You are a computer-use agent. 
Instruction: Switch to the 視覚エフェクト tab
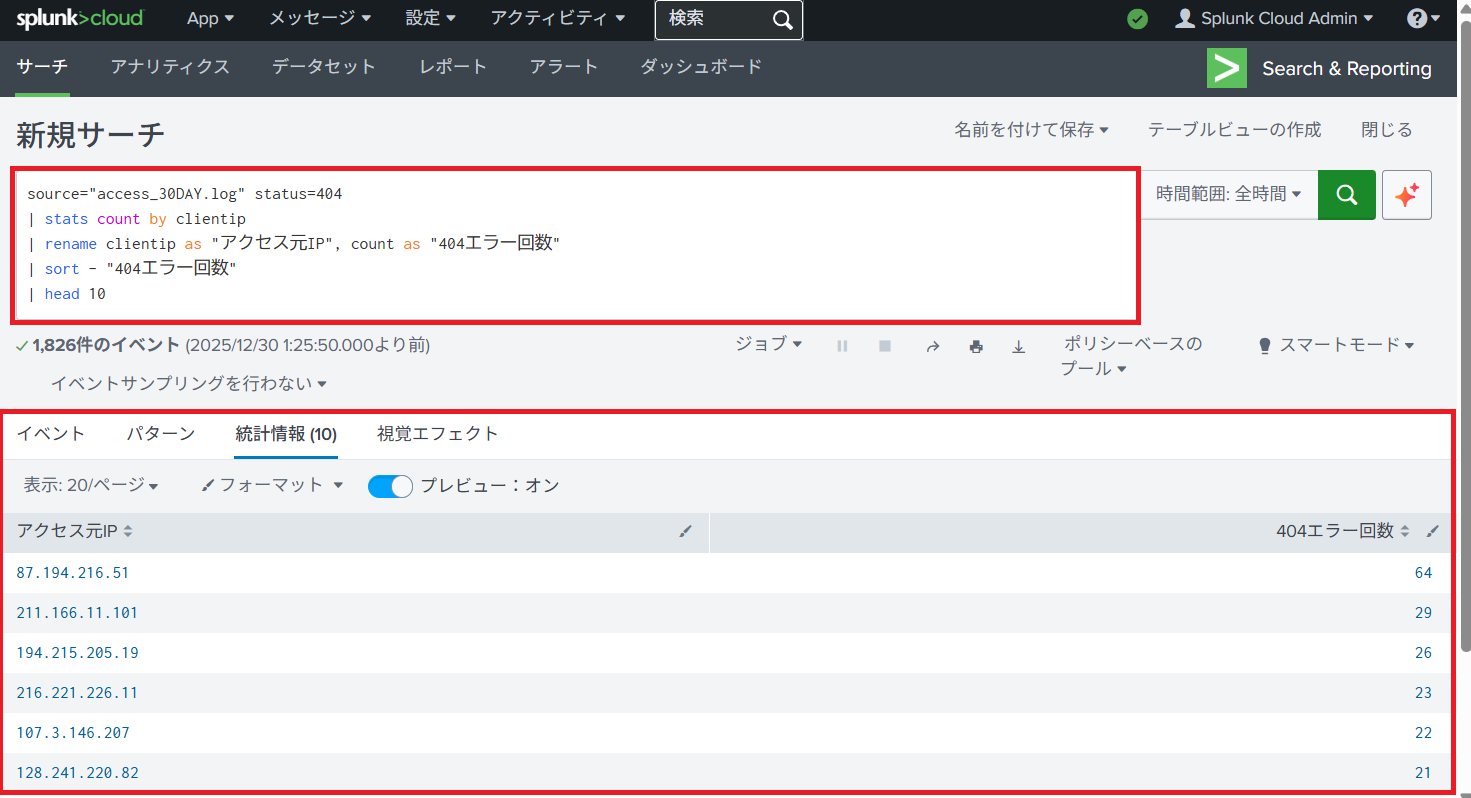click(437, 434)
